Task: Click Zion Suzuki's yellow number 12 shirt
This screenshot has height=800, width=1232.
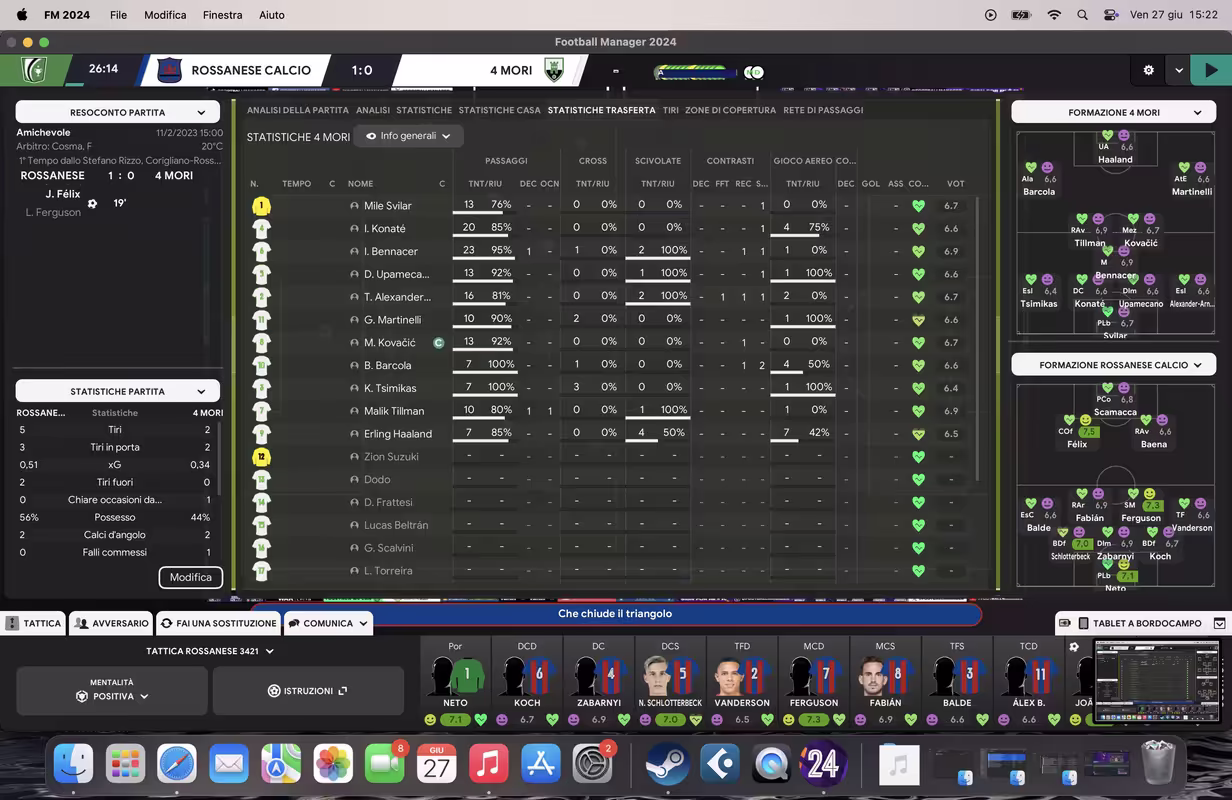Action: click(261, 457)
